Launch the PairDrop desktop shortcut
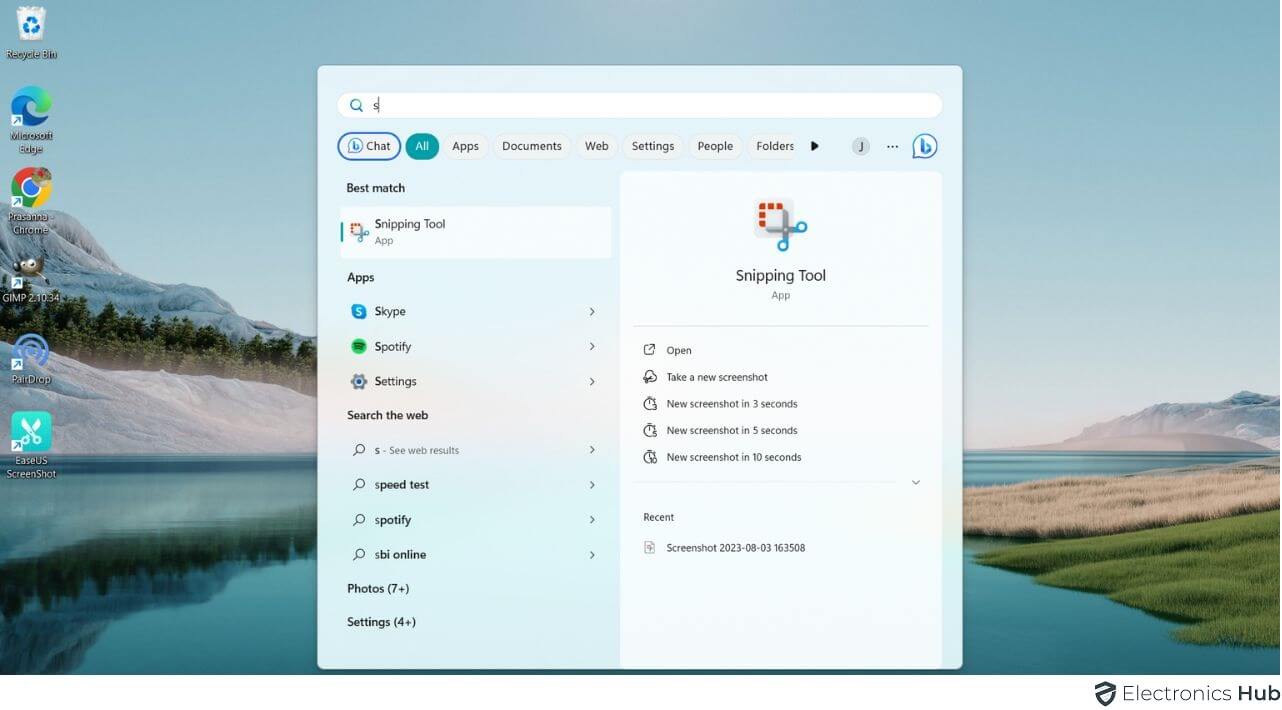Screen dimensions: 1282x710 31,352
